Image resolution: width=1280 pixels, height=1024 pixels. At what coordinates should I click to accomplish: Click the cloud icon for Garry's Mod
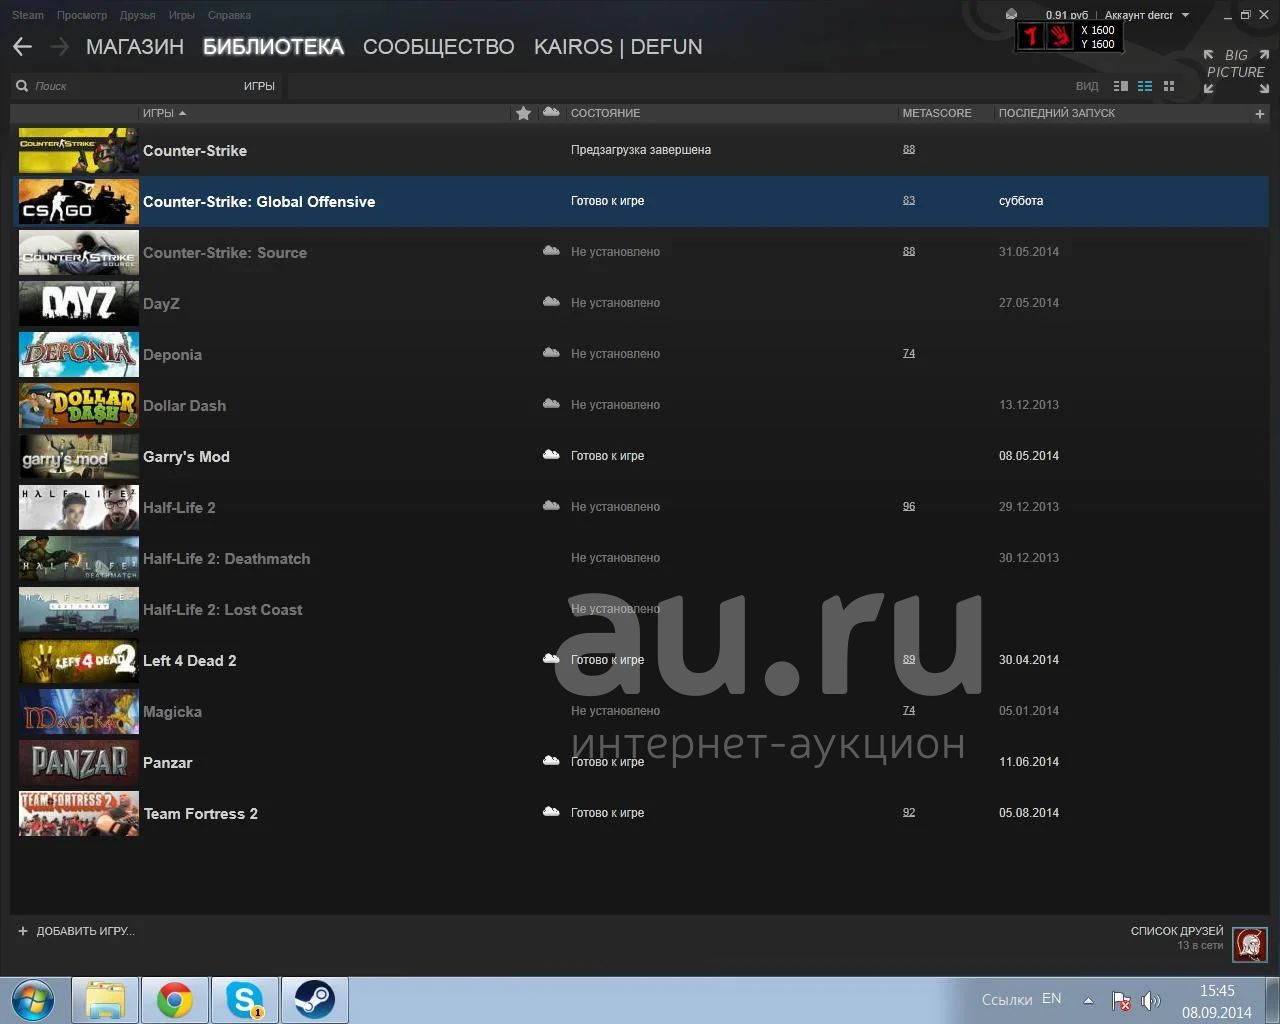(x=551, y=455)
